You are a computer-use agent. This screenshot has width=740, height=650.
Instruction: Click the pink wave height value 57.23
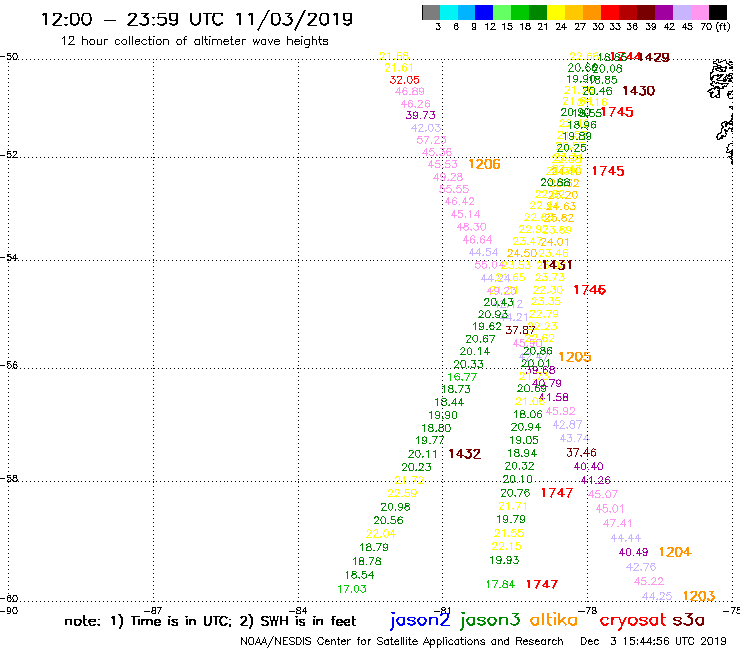(431, 140)
